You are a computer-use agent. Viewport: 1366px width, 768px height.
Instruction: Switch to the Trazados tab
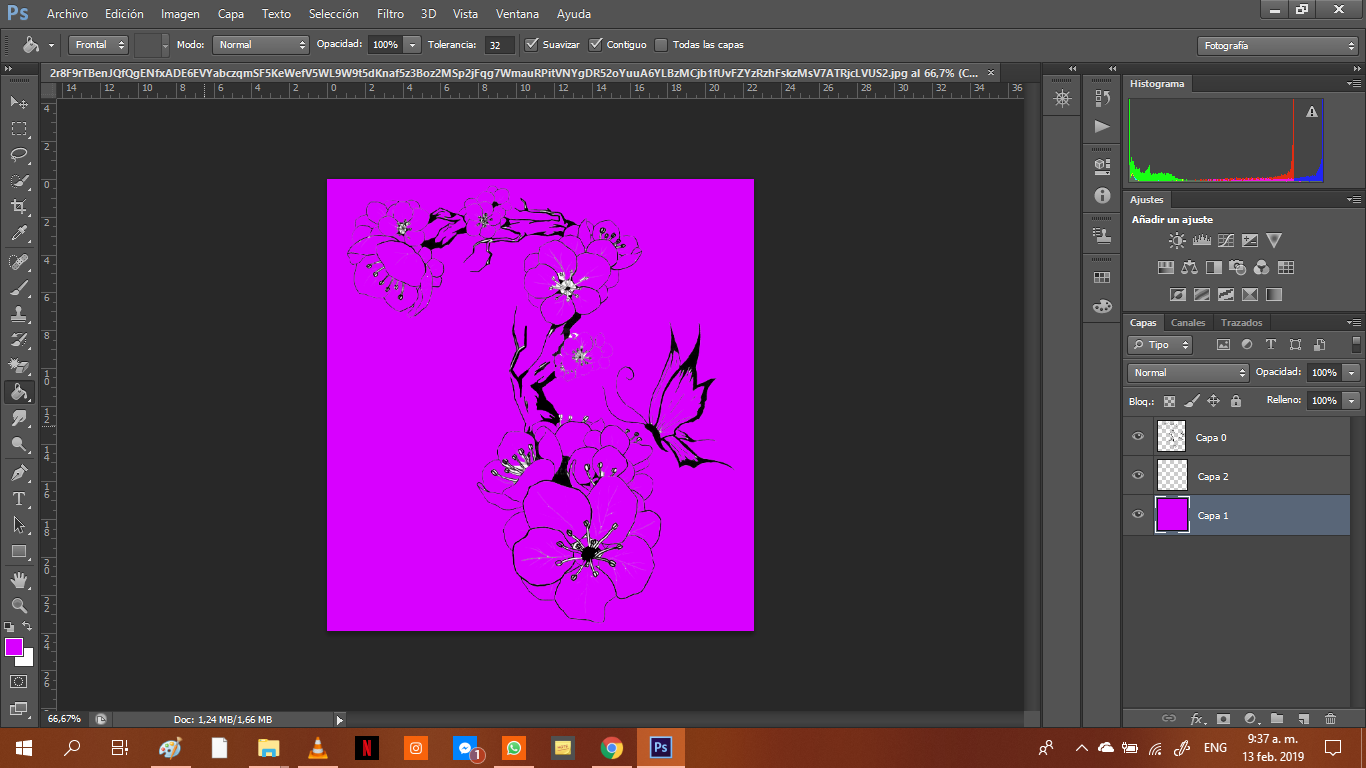coord(1242,323)
